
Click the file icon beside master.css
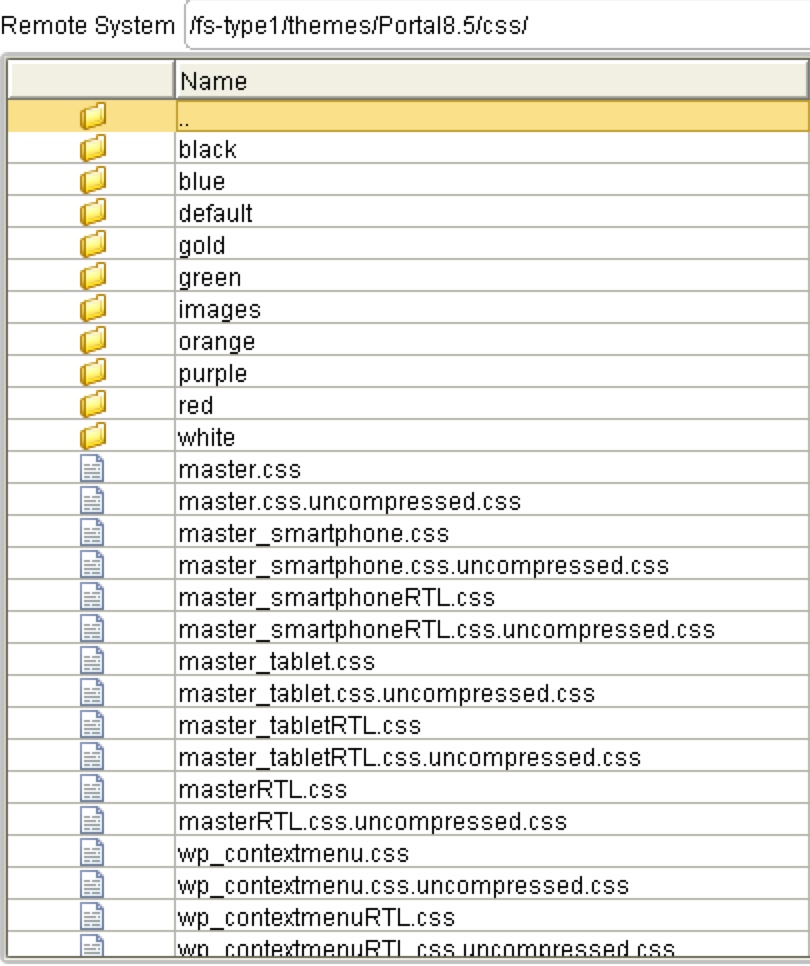point(90,469)
